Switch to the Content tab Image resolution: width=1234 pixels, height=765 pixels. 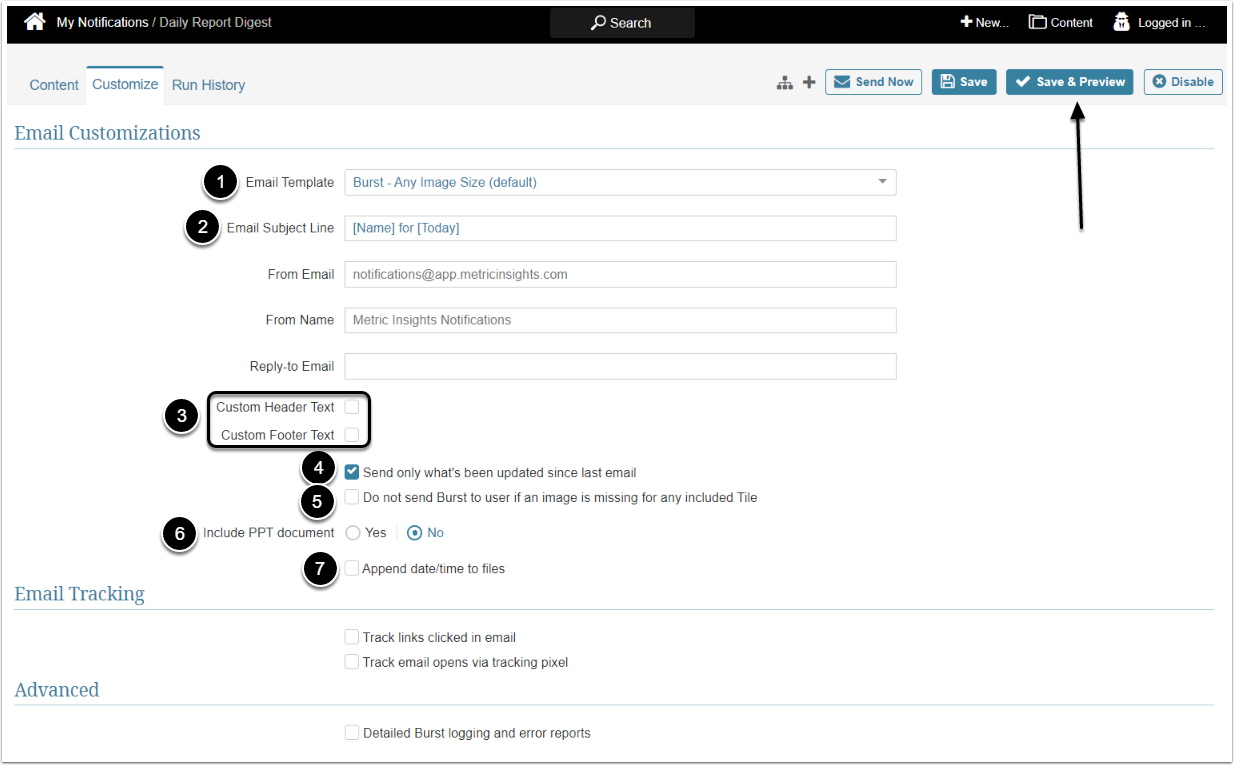[x=54, y=85]
